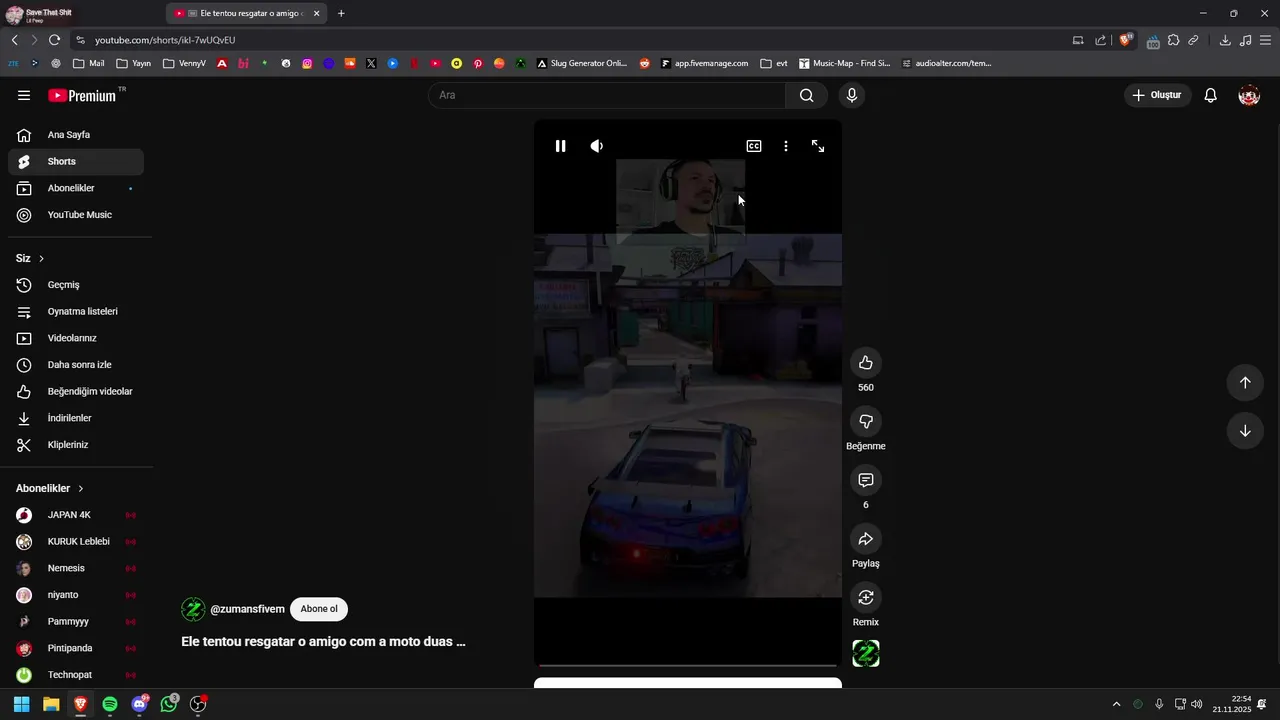Open the comments with 6 replies
Viewport: 1280px width, 720px height.
[x=866, y=480]
